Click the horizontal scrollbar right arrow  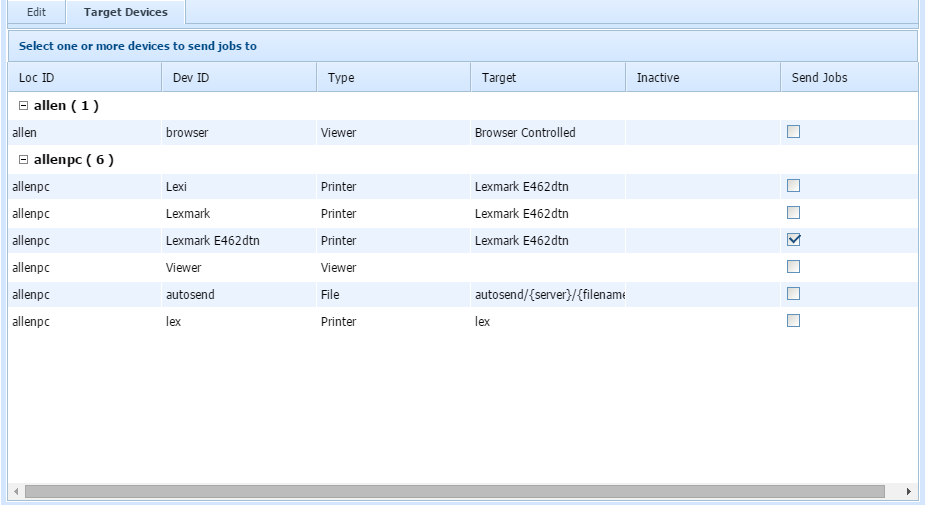[908, 492]
